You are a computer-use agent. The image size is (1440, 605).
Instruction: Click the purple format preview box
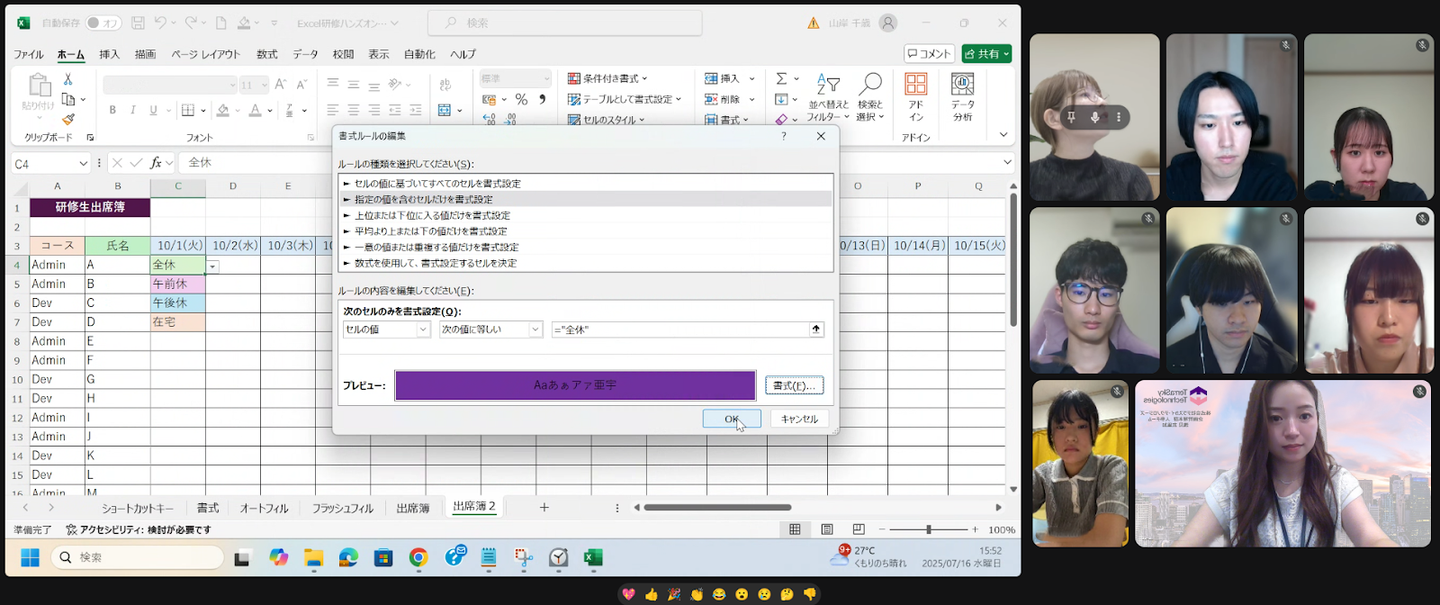(x=575, y=386)
